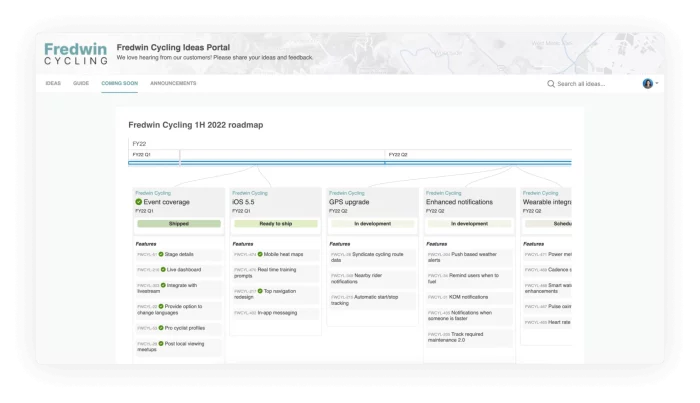Click Ready to ship status on iOS 5.5
This screenshot has width=700, height=403.
pyautogui.click(x=275, y=224)
